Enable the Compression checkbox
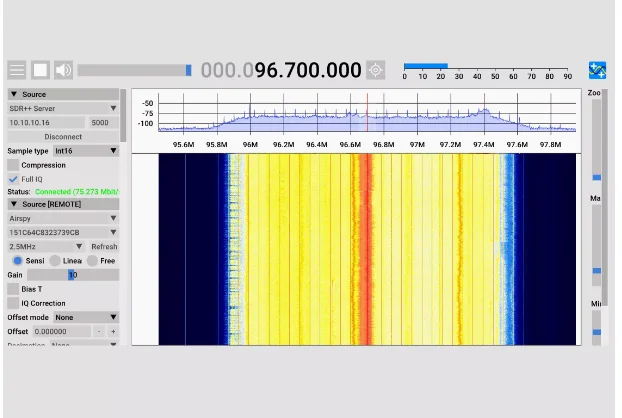Image resolution: width=622 pixels, height=418 pixels. pyautogui.click(x=13, y=165)
